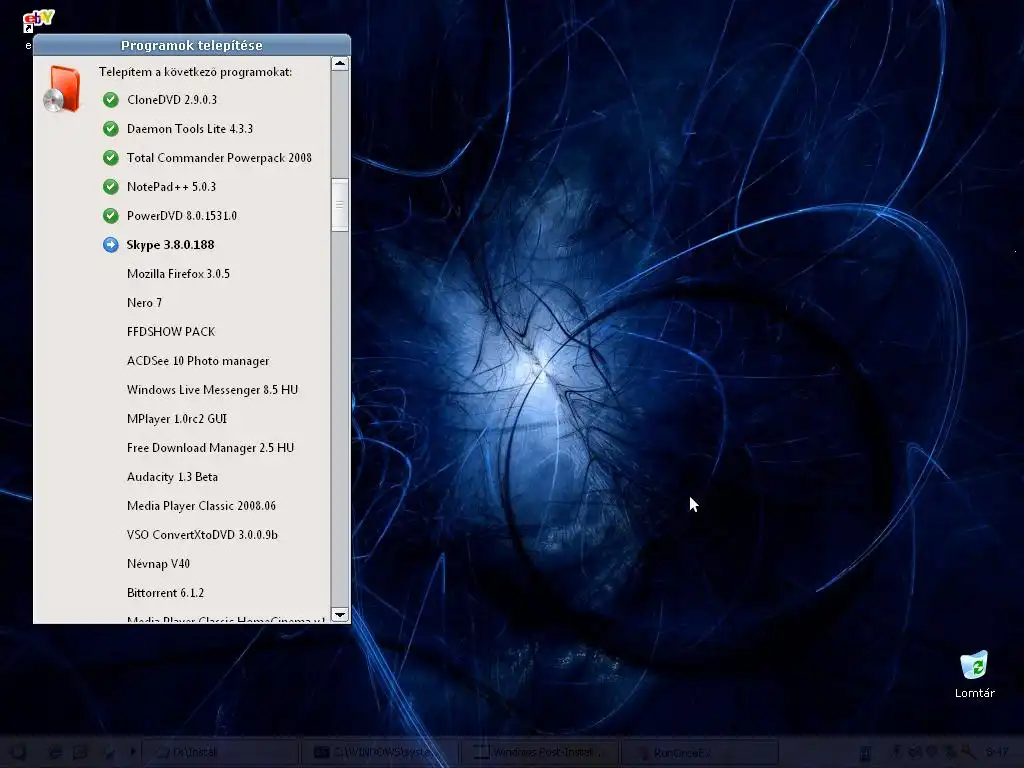
Task: Select Free Download Manager 2.5 HU entry
Action: coord(210,448)
